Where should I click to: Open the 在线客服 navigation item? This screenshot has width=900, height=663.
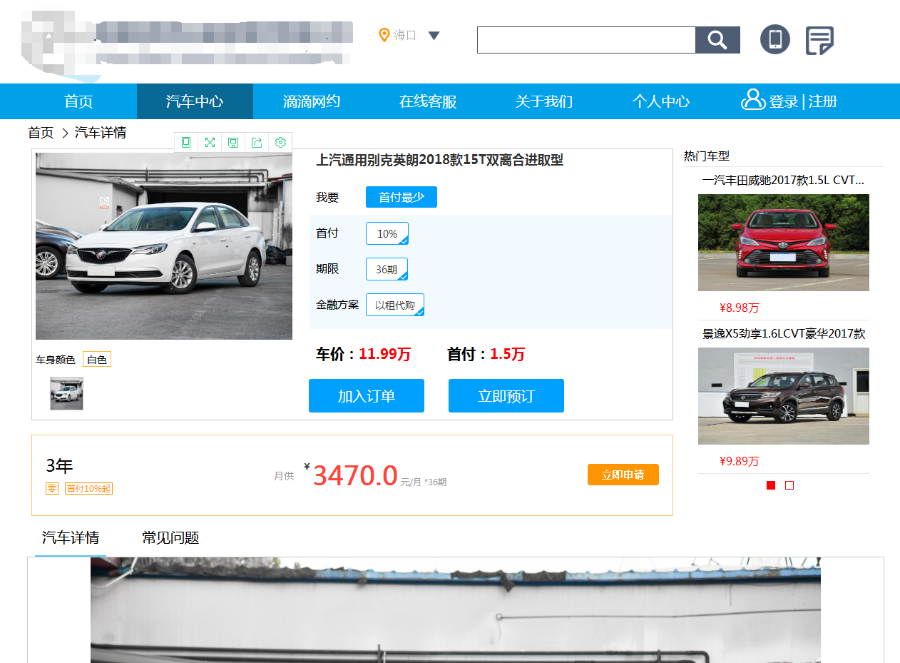pyautogui.click(x=428, y=102)
